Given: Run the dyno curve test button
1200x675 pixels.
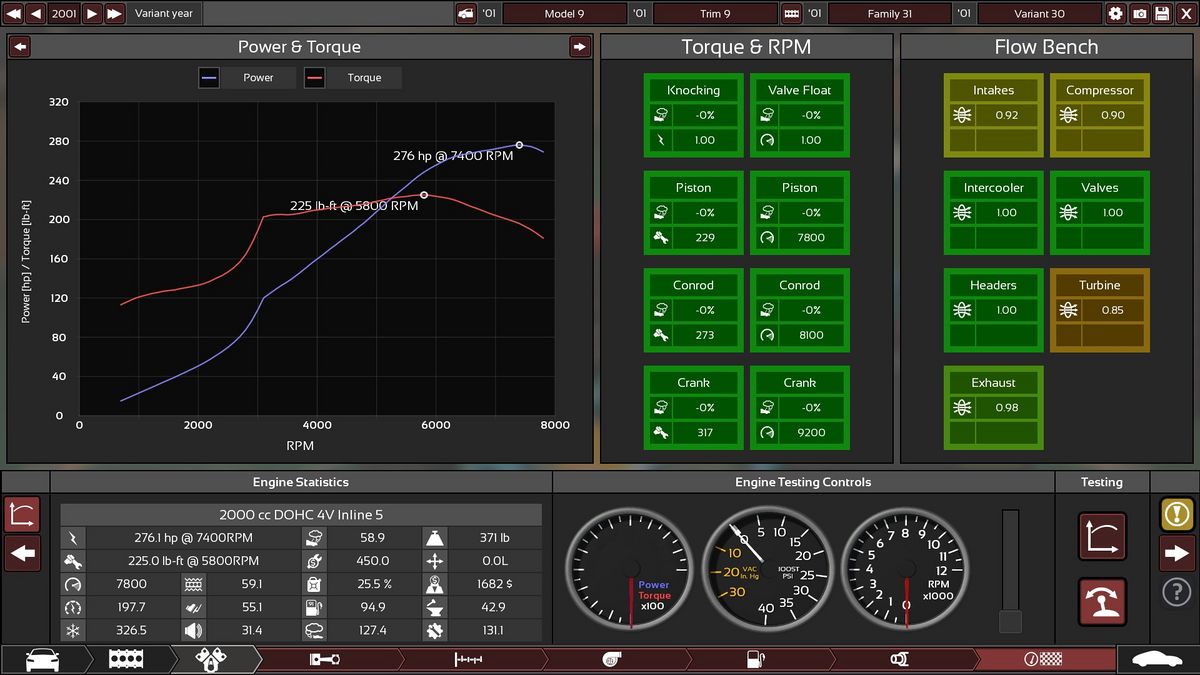Looking at the screenshot, I should pos(1102,536).
